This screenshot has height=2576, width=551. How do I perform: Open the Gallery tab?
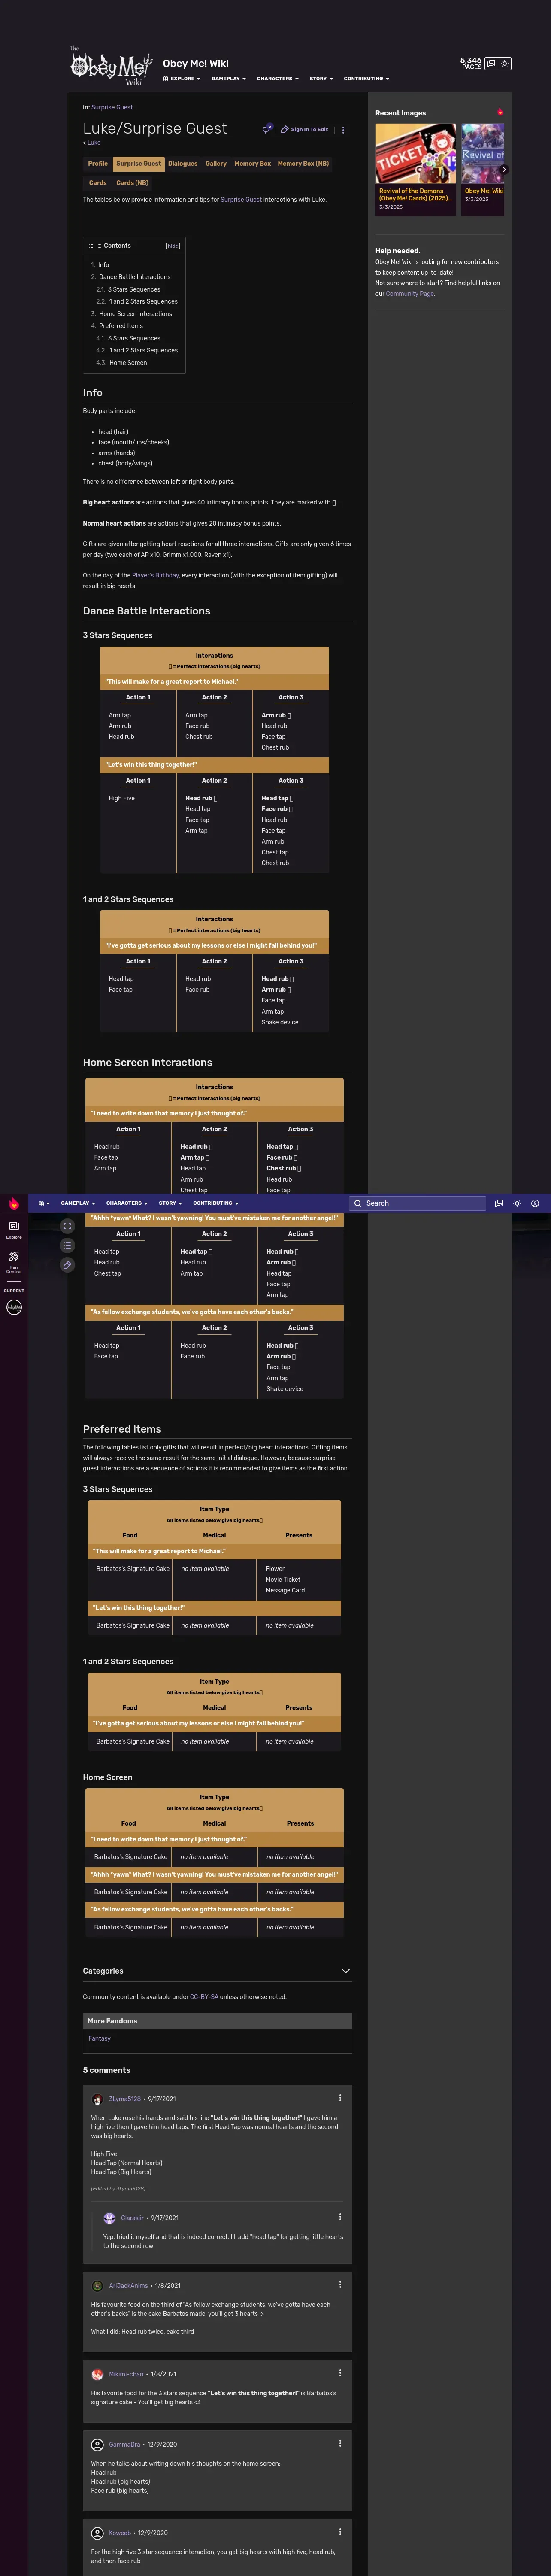[216, 163]
